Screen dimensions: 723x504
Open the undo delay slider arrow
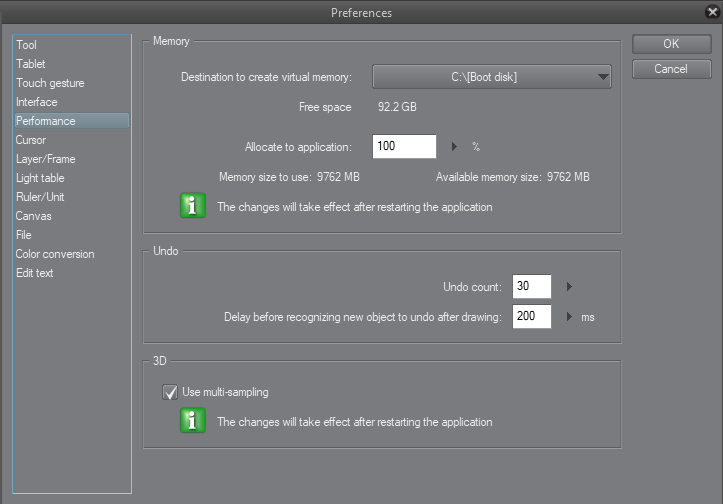[x=569, y=317]
